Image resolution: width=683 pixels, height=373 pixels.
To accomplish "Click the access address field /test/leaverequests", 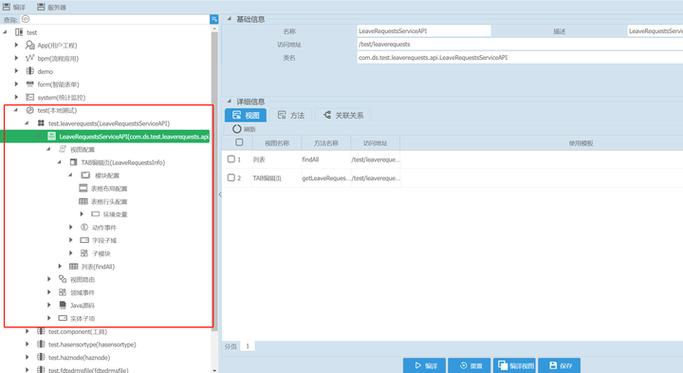I will tap(520, 44).
